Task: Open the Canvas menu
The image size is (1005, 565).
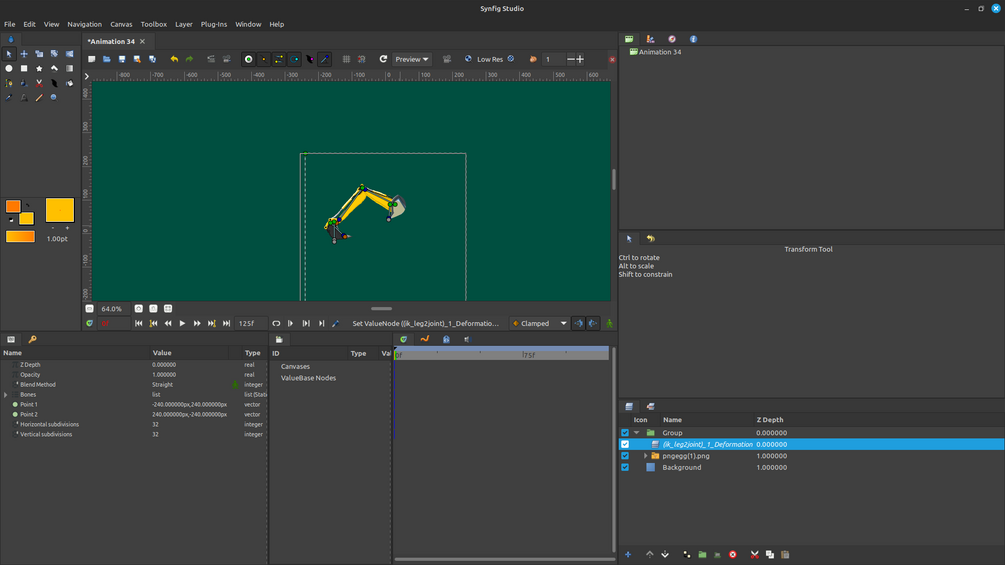Action: (121, 24)
